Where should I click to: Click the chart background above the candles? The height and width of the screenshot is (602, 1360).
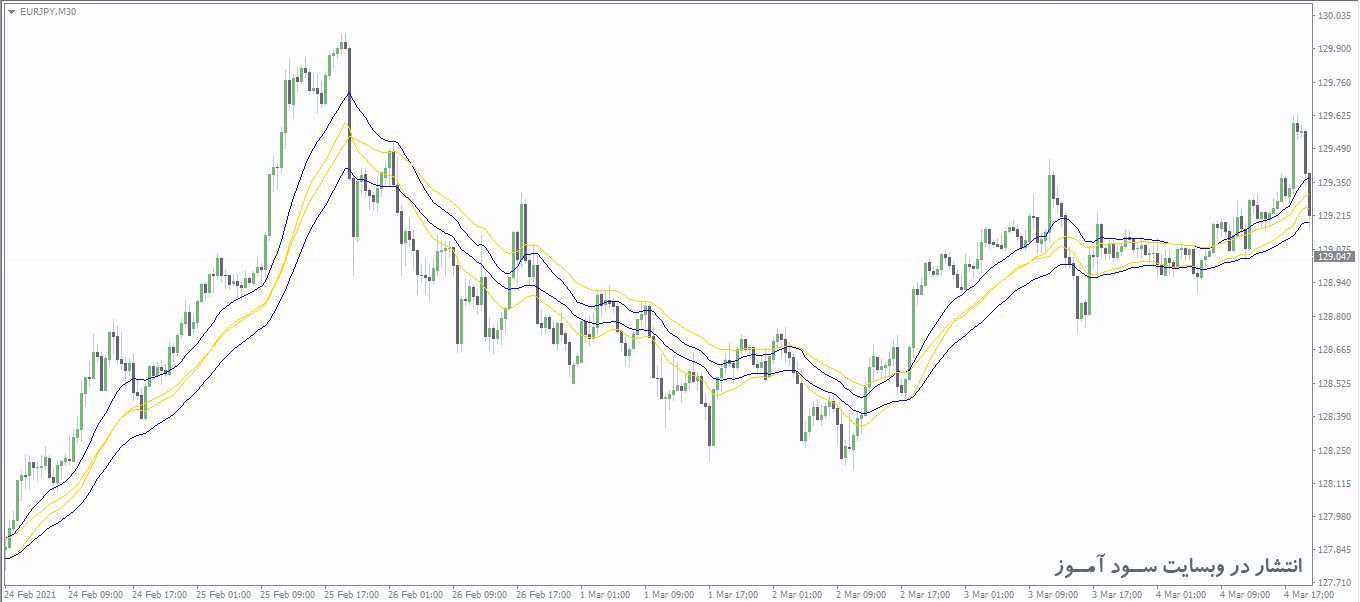coord(700,90)
